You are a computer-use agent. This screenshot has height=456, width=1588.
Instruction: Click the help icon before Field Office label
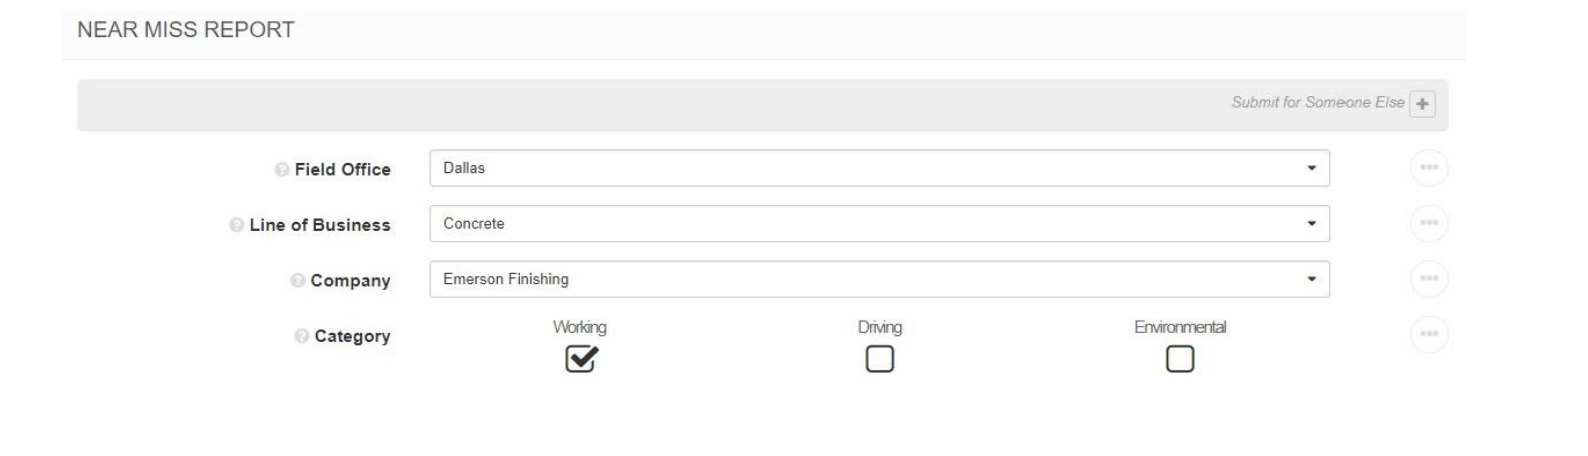point(281,170)
